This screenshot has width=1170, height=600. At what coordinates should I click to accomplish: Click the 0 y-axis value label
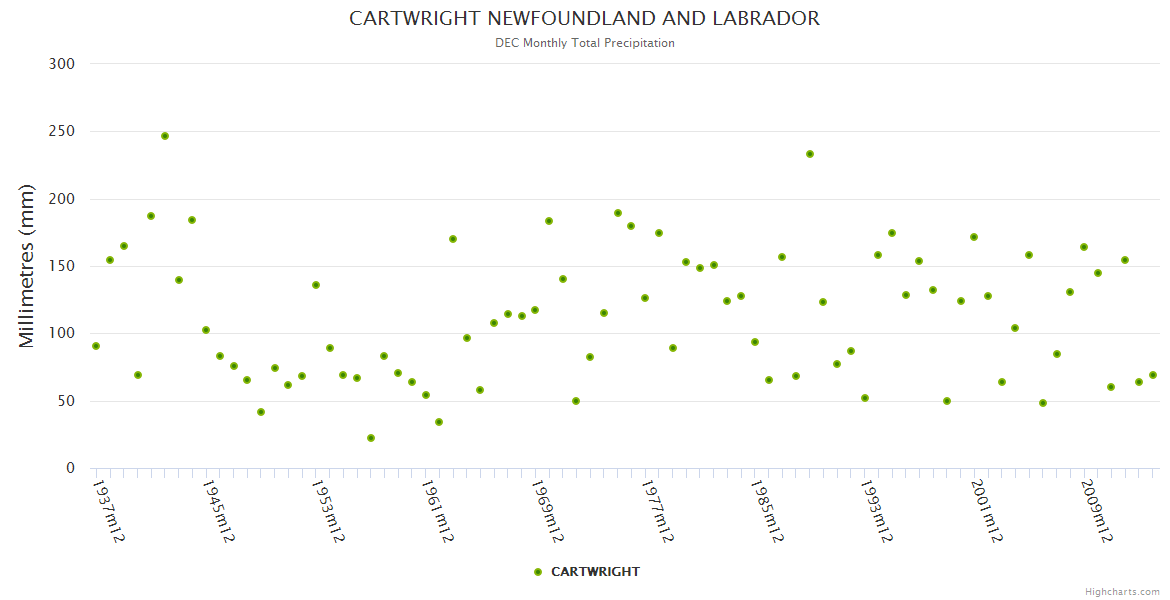(70, 468)
